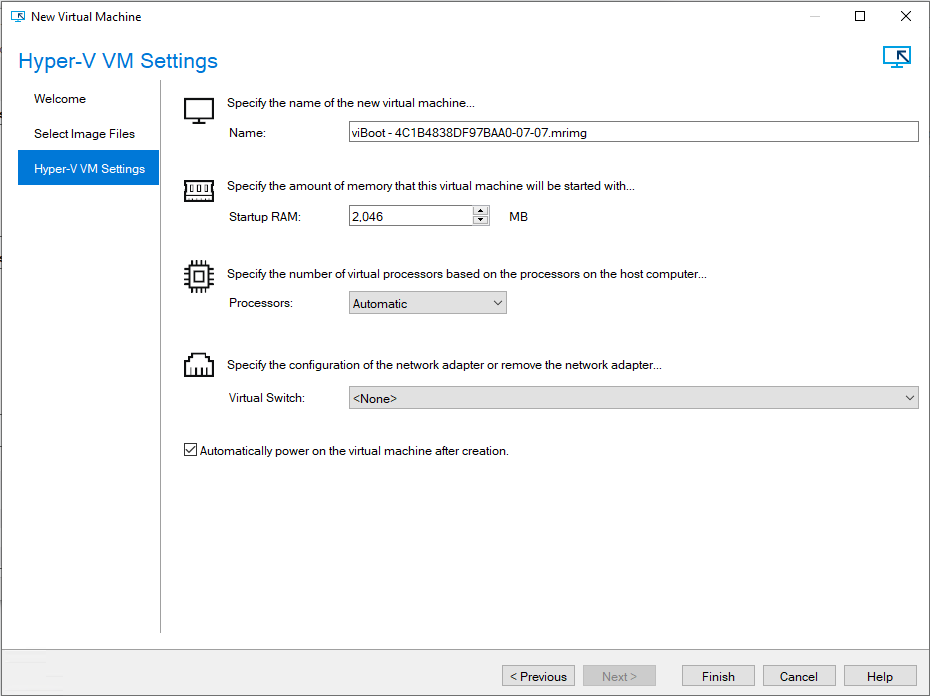This screenshot has width=930, height=696.
Task: Click the viBoot logo icon at top right
Action: 896,58
